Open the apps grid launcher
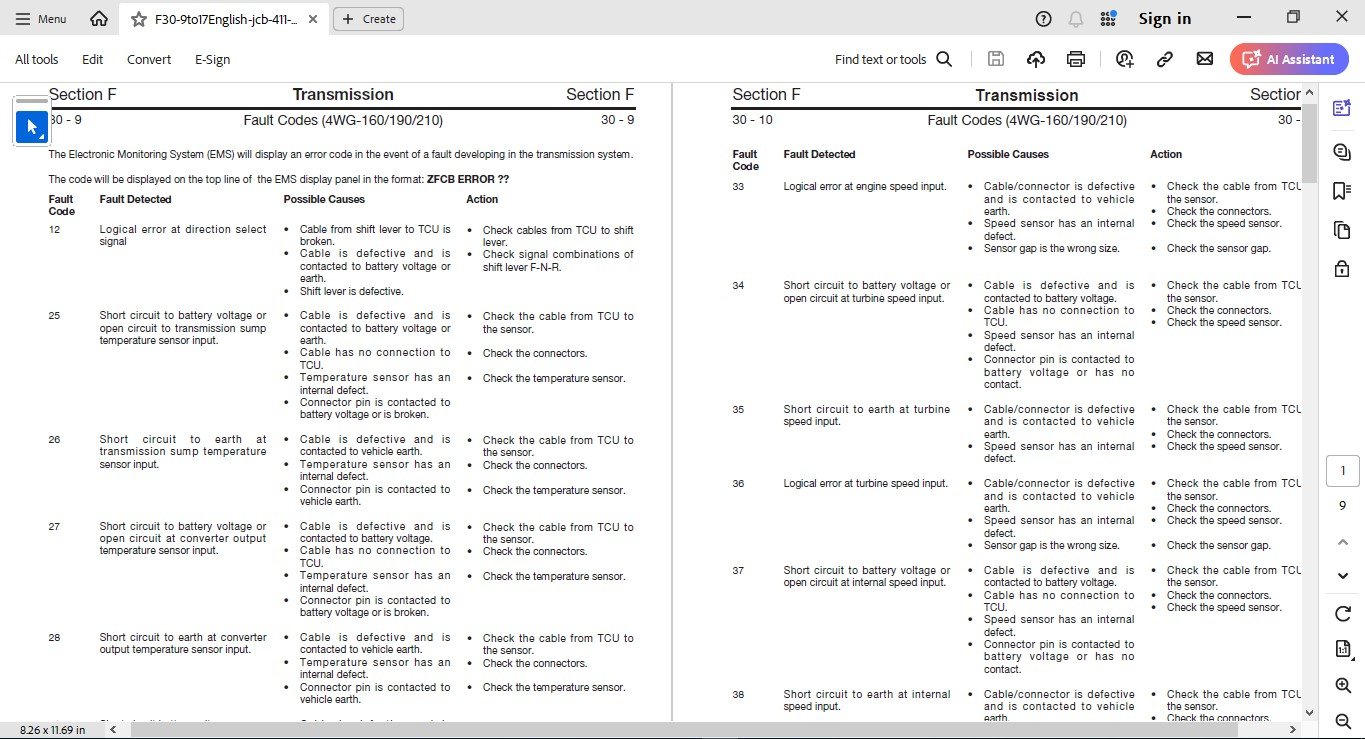This screenshot has width=1365, height=739. [1108, 18]
